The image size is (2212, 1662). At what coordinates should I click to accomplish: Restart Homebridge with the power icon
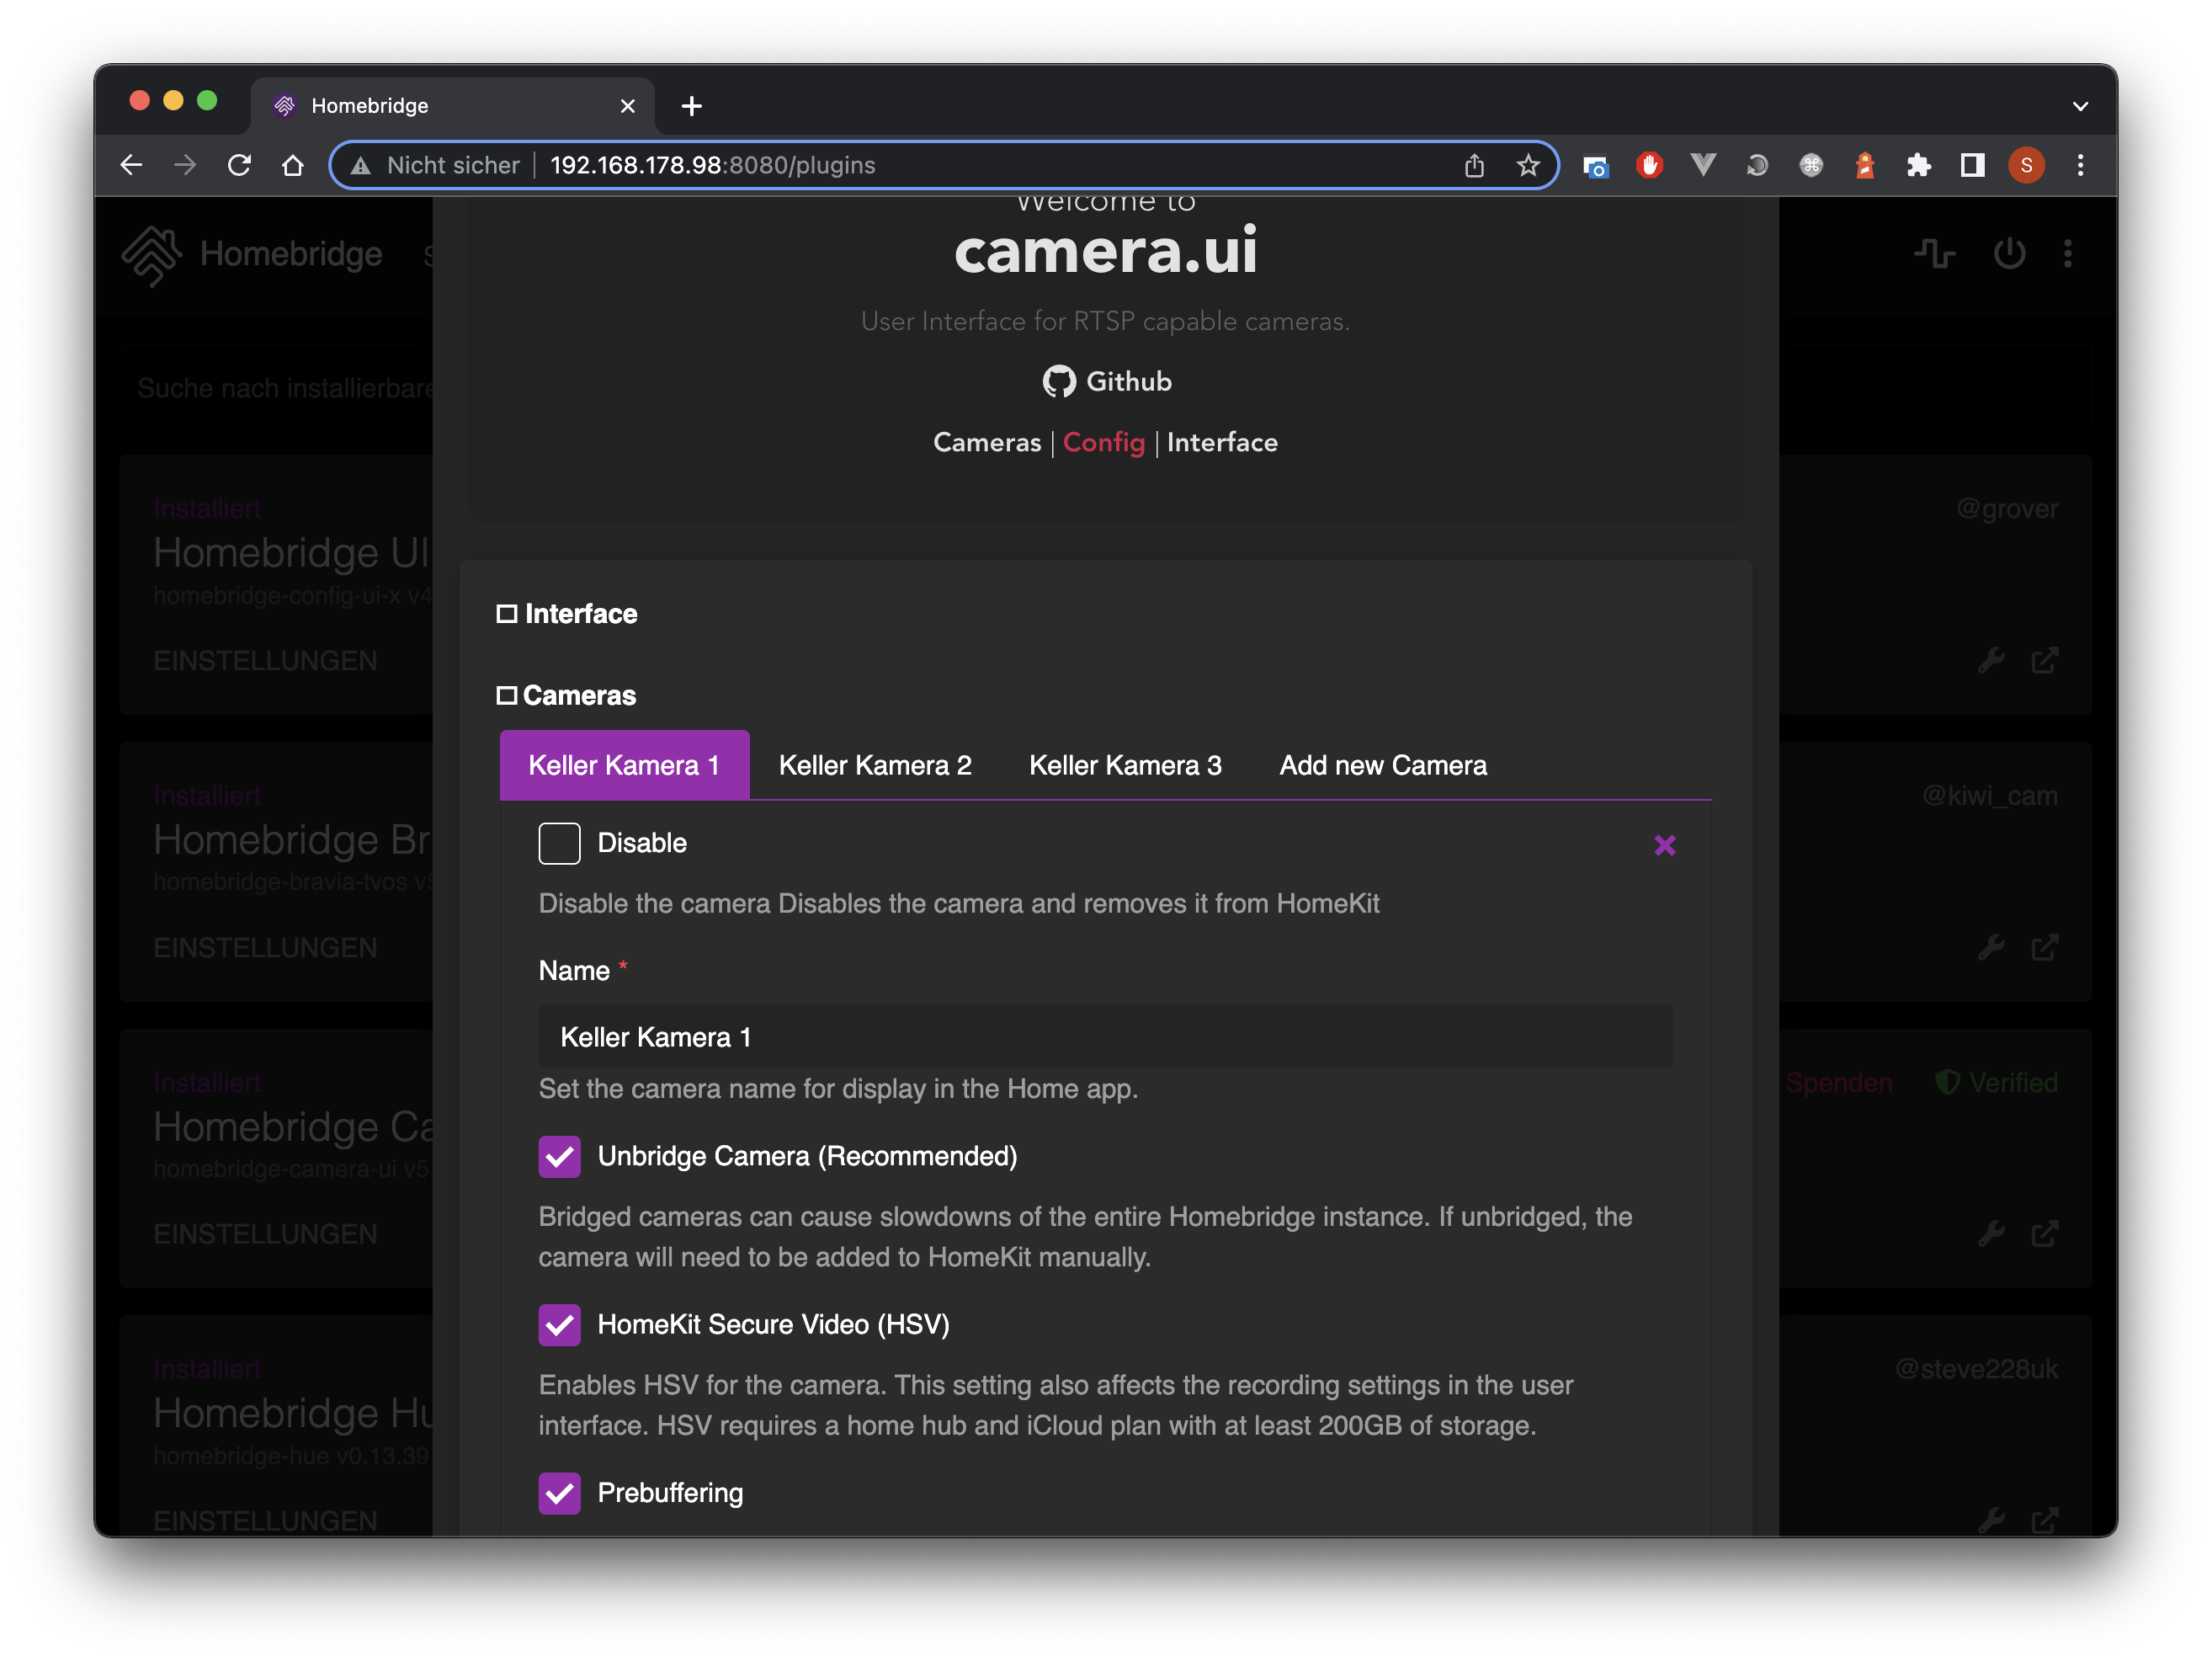pyautogui.click(x=2009, y=254)
